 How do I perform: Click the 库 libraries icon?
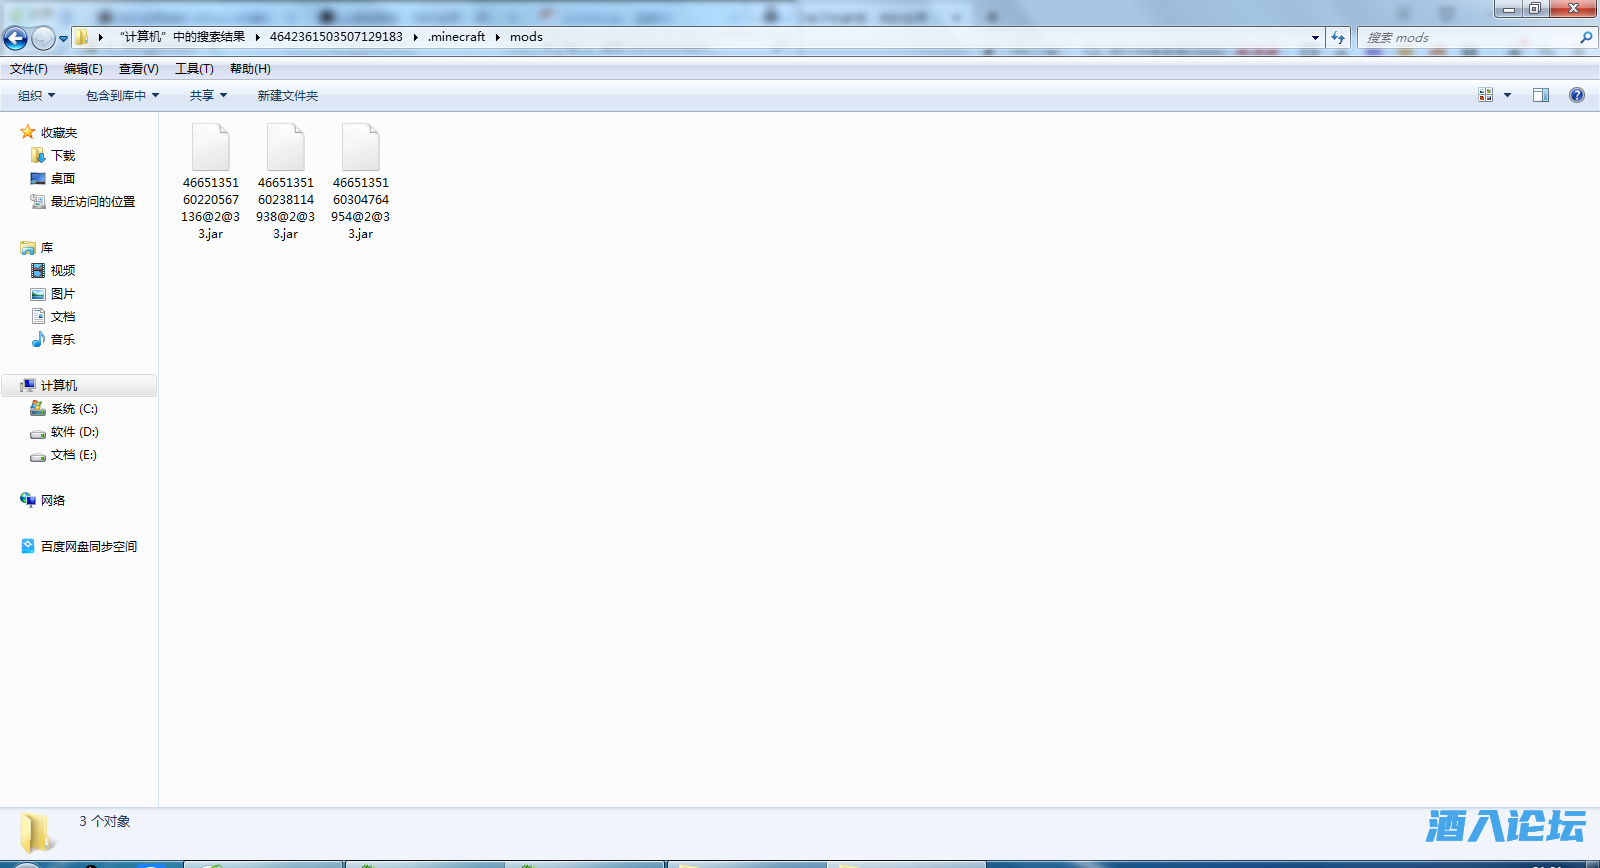pyautogui.click(x=28, y=248)
